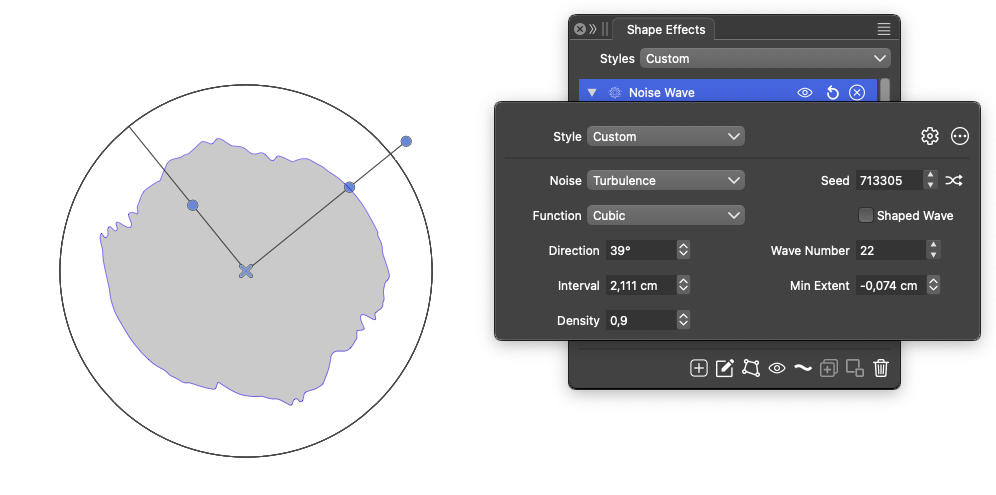Click the add shape effect plus icon
This screenshot has height=495, width=996.
click(699, 368)
